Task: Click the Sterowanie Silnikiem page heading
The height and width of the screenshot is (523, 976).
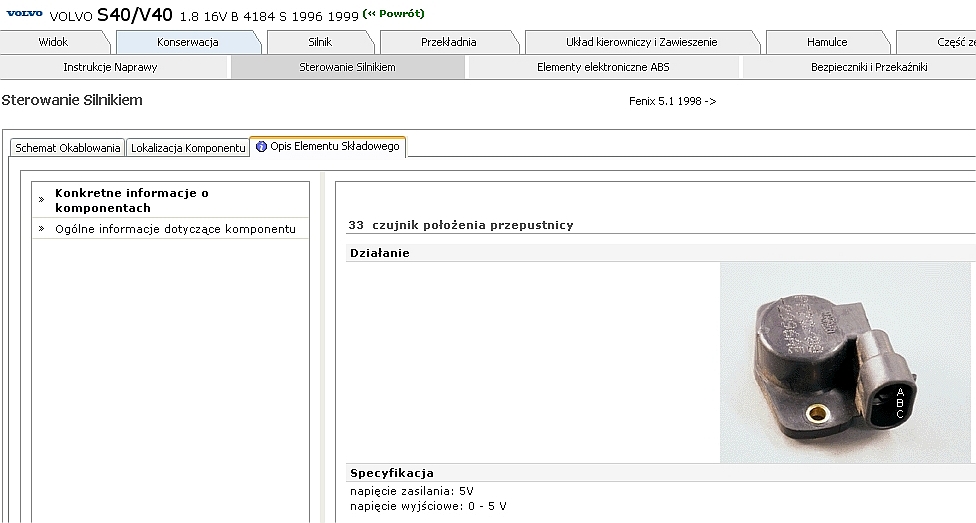Action: (72, 100)
